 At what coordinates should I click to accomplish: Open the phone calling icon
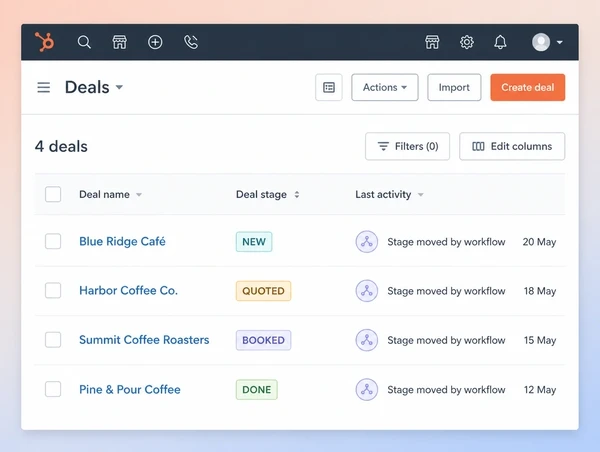point(191,42)
